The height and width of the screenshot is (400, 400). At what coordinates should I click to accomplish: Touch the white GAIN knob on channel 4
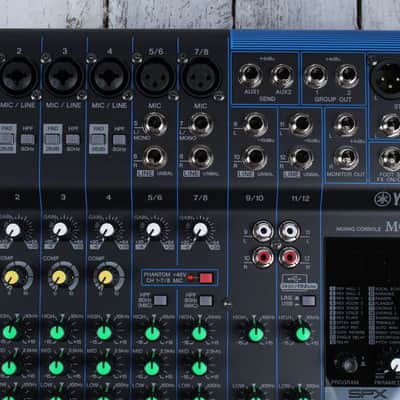click(107, 230)
